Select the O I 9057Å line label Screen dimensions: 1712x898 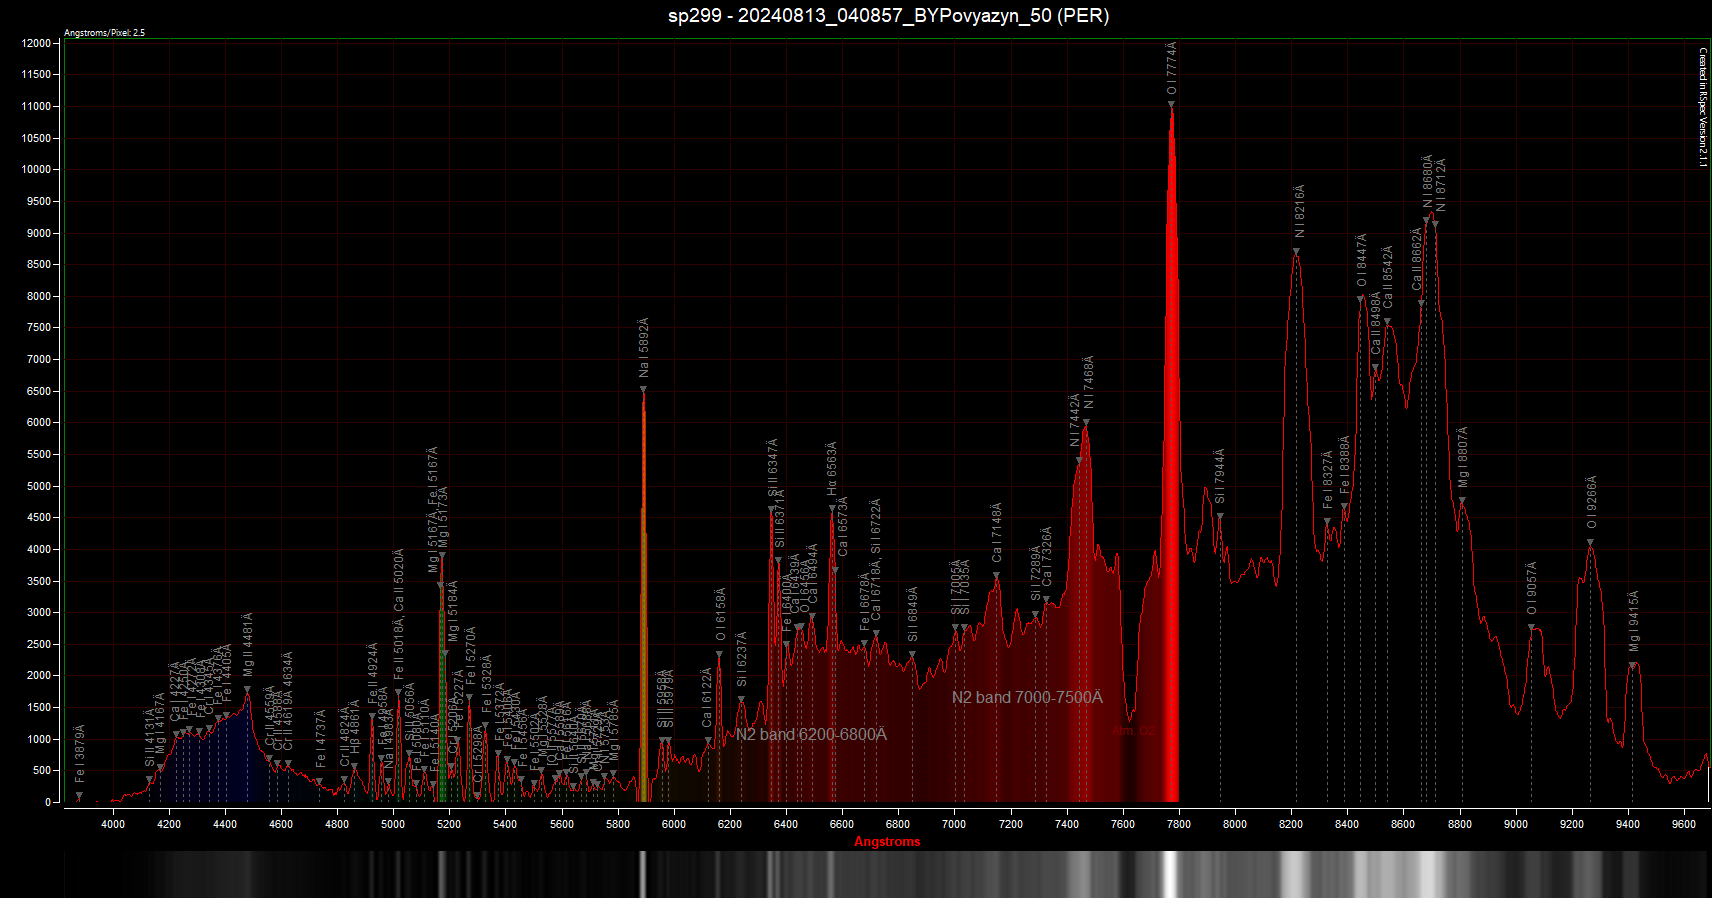click(x=1532, y=588)
